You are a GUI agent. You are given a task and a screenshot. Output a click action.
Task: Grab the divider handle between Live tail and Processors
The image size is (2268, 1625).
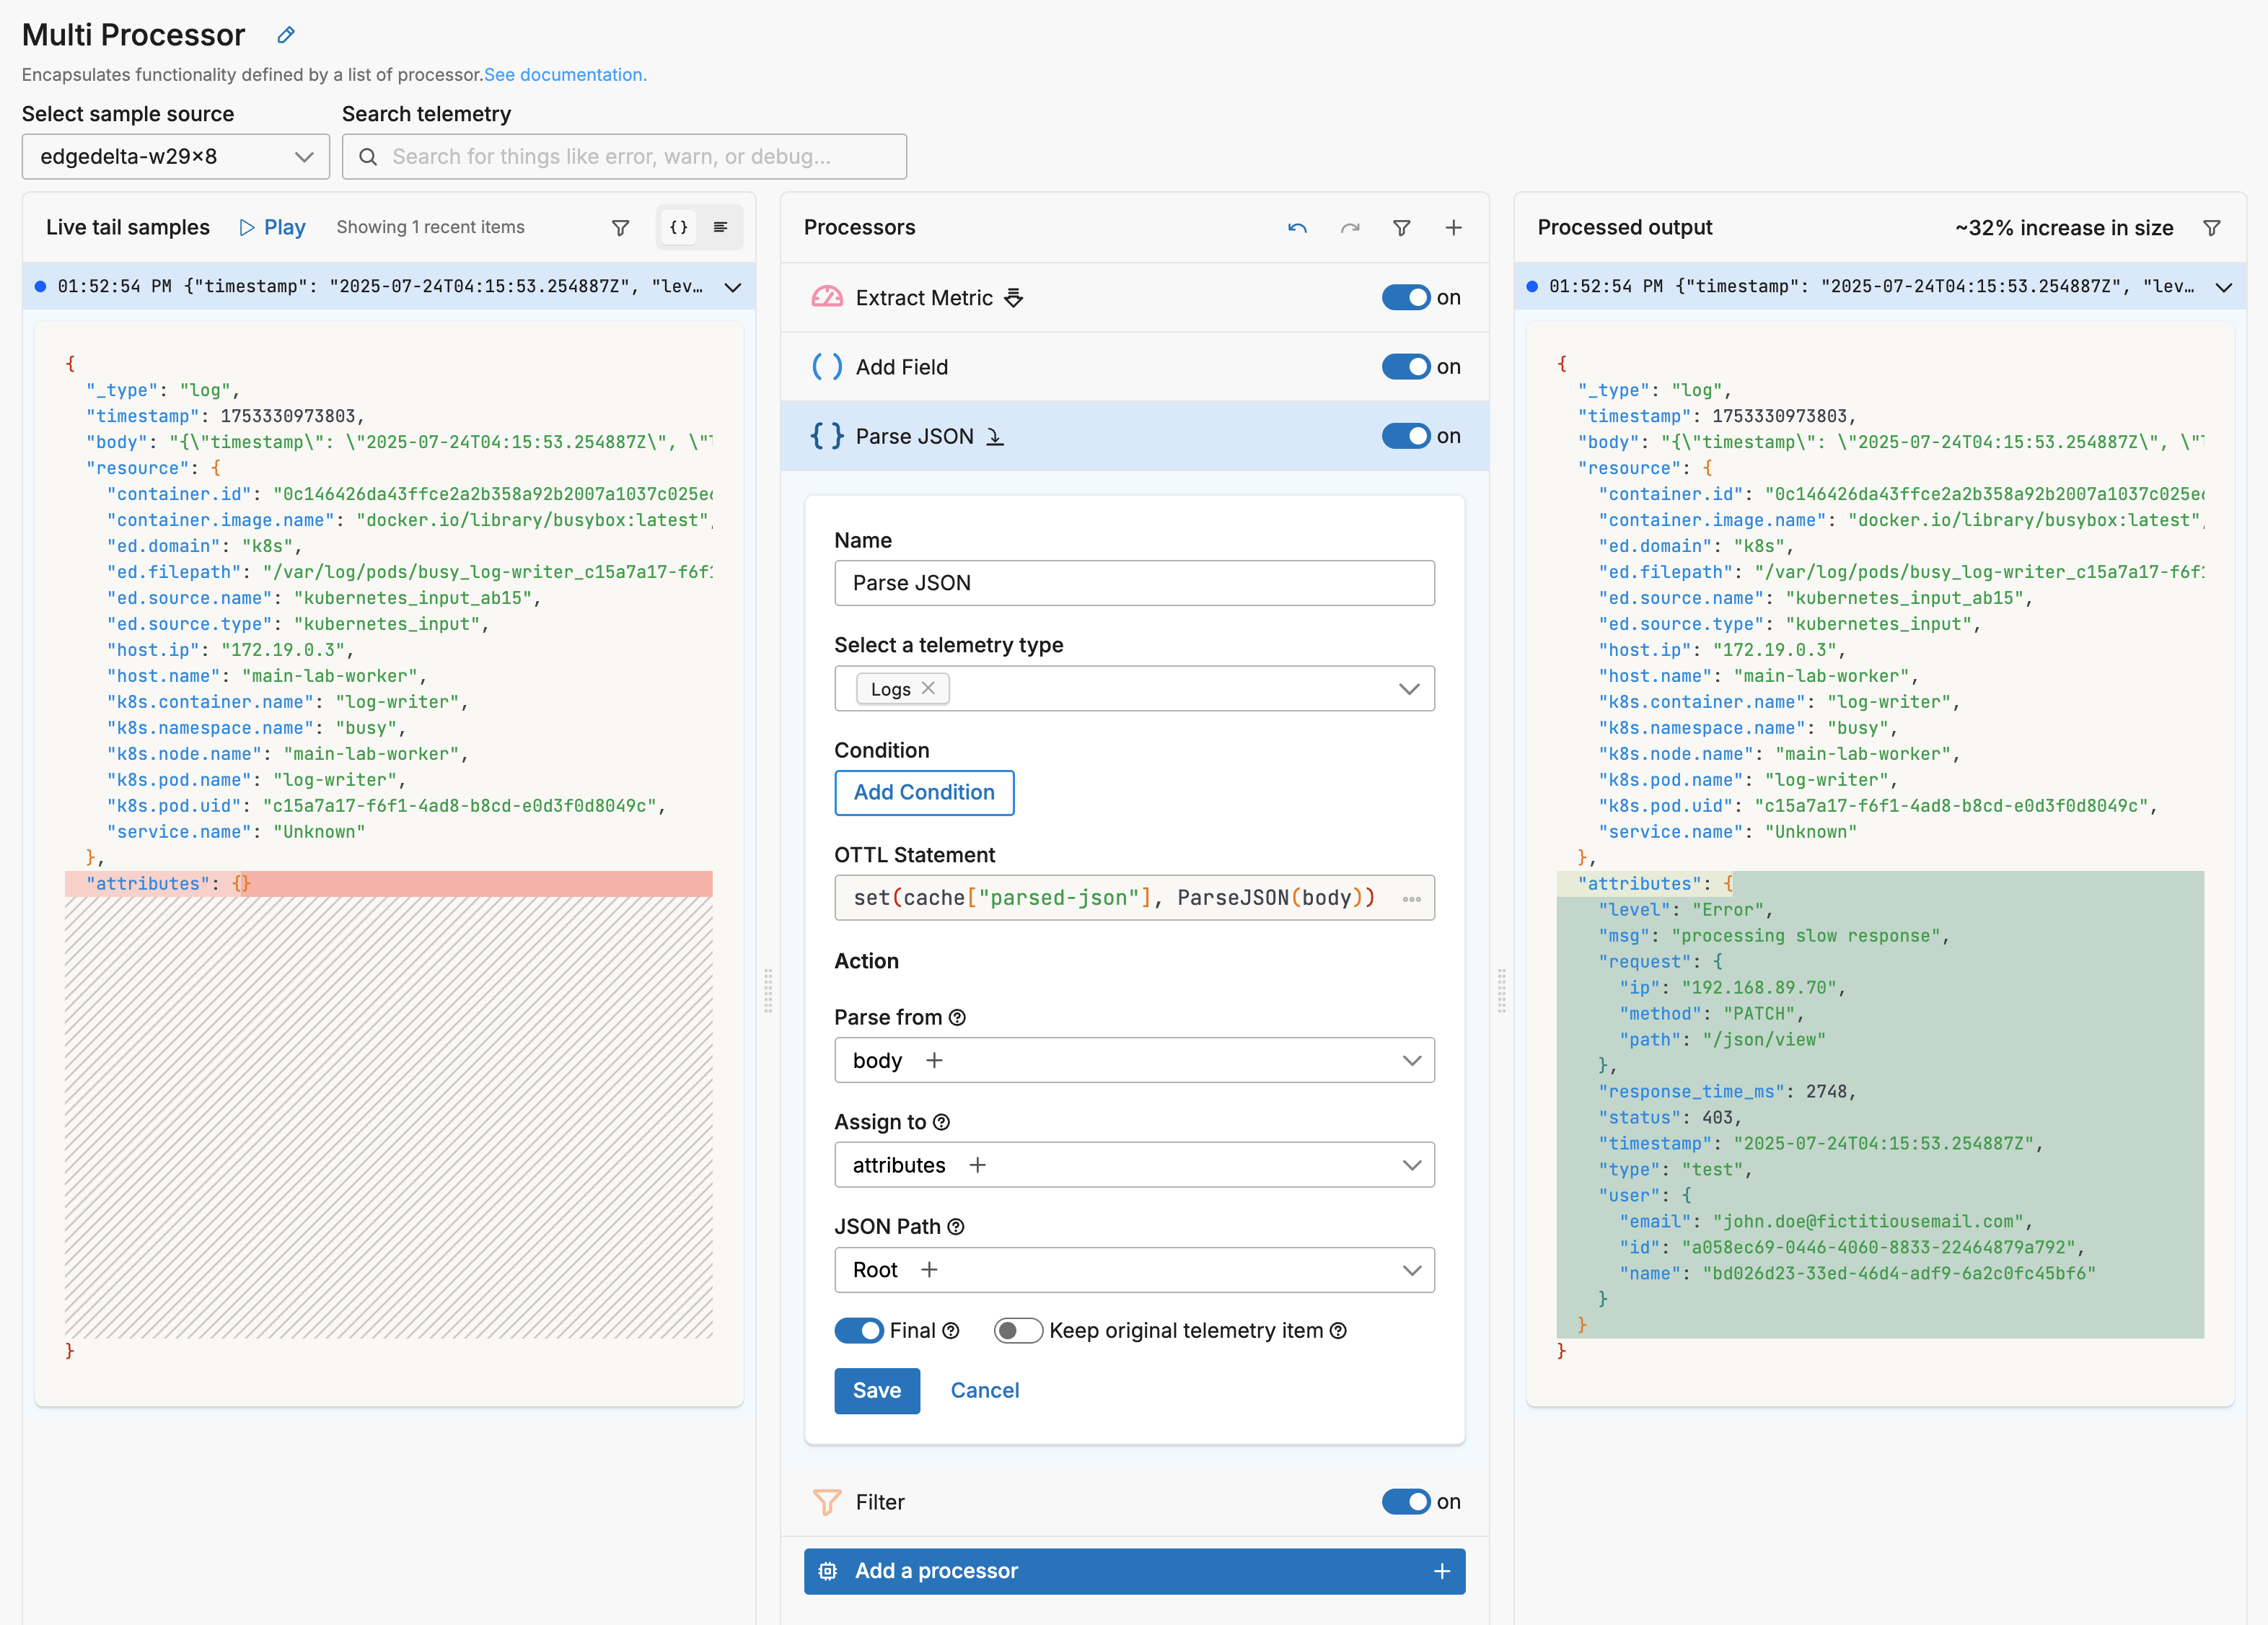[768, 990]
